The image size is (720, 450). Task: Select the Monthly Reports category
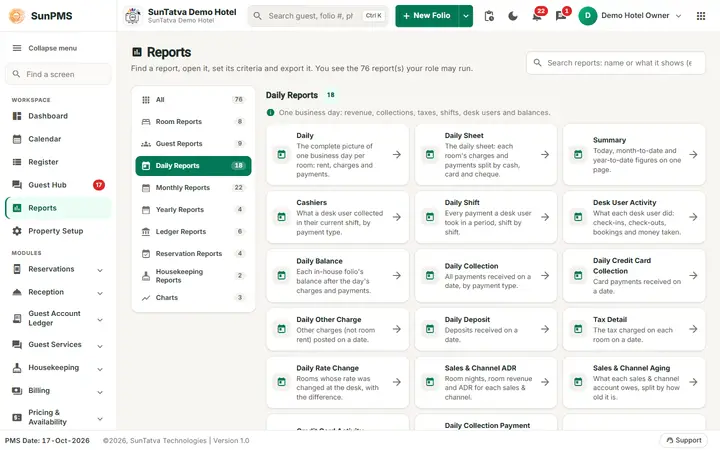pos(193,188)
